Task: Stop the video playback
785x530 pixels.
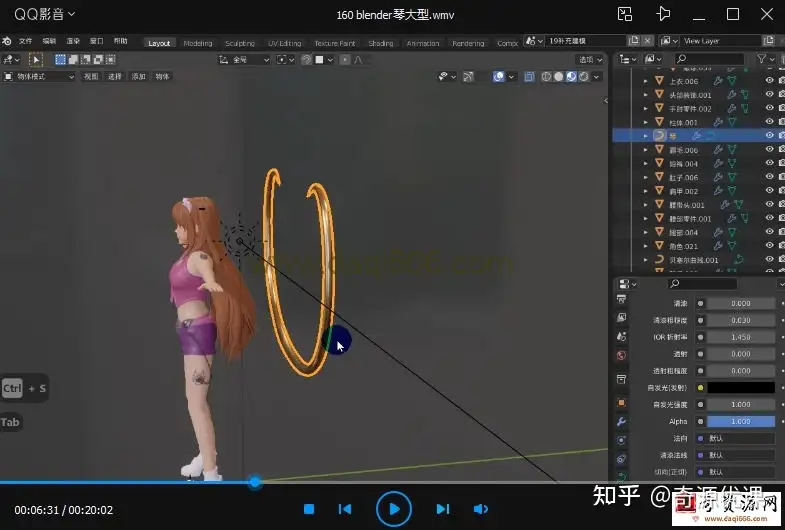Action: (x=309, y=509)
